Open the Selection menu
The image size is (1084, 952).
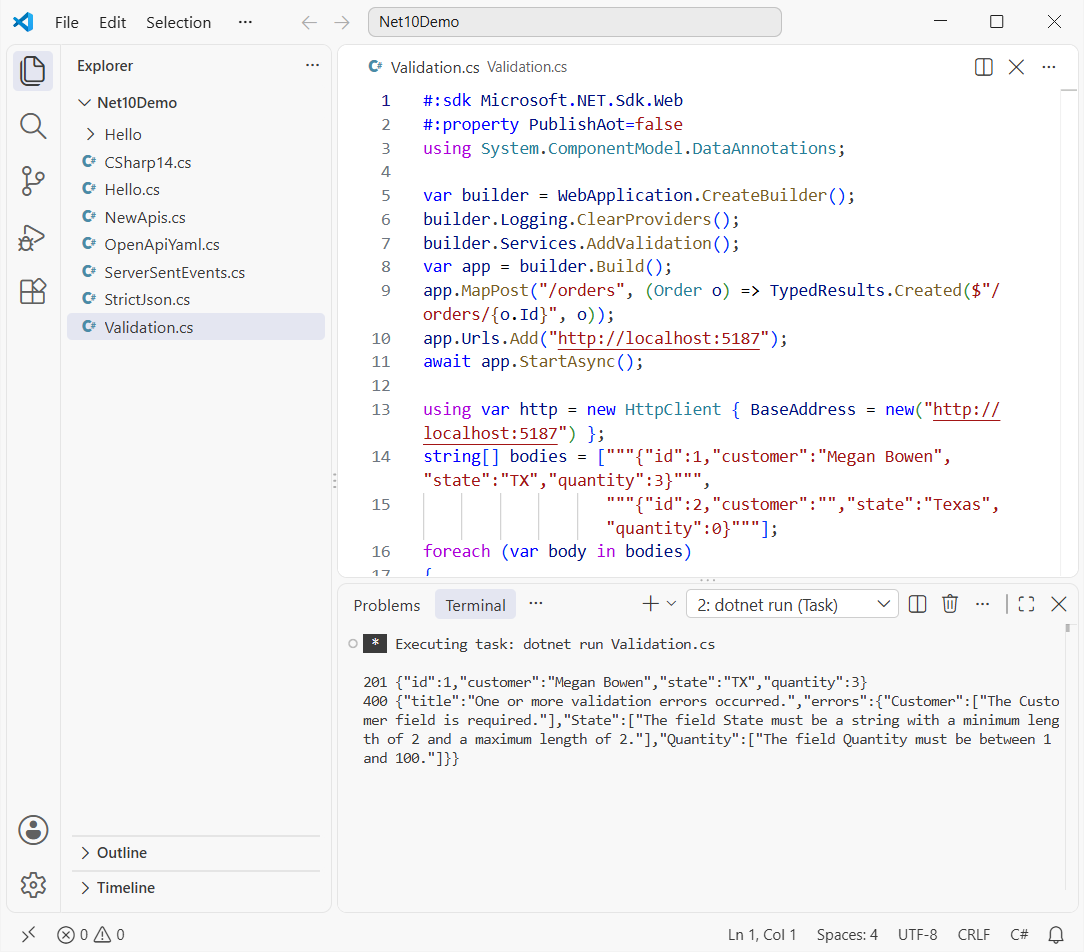178,22
